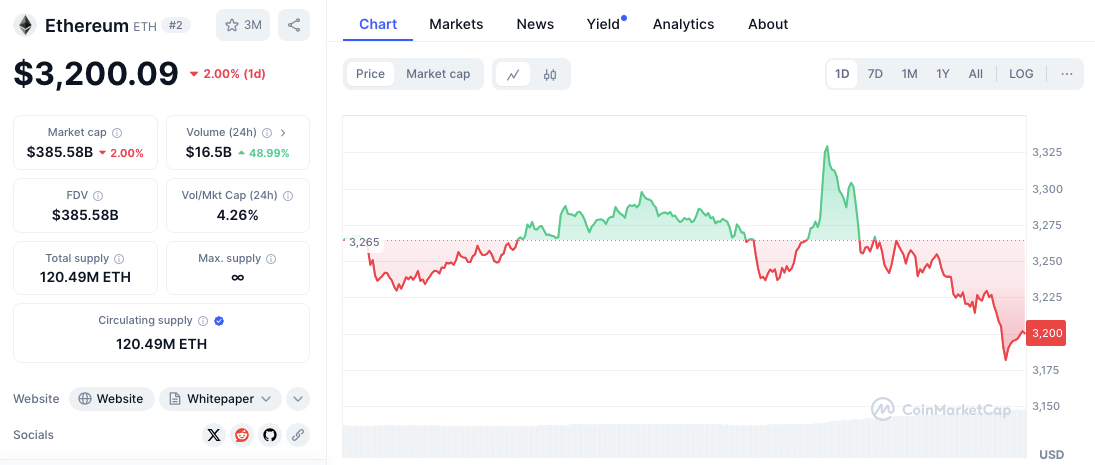Open the X (Twitter) social link
The image size is (1095, 465).
tap(213, 435)
